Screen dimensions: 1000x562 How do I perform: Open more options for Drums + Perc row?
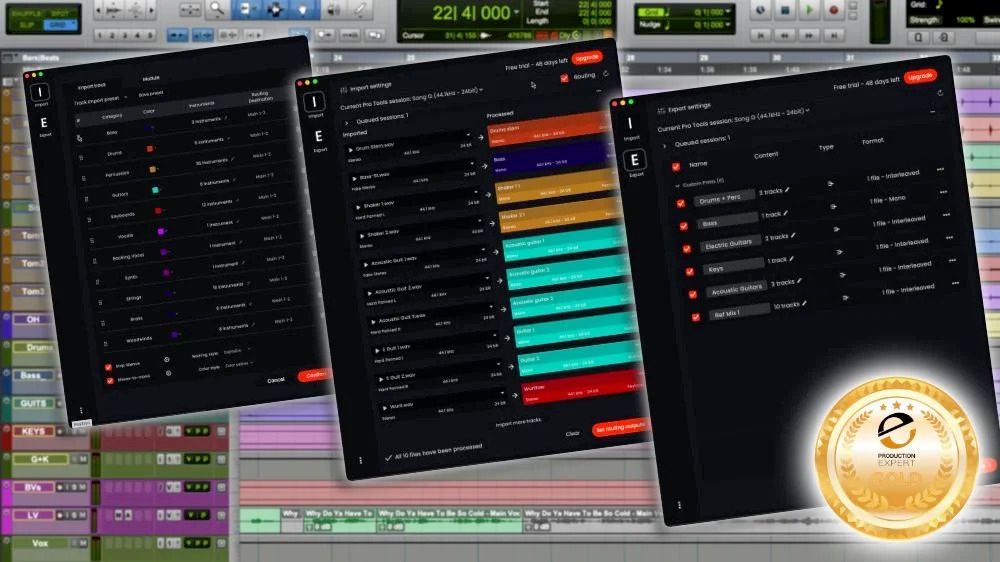[940, 169]
